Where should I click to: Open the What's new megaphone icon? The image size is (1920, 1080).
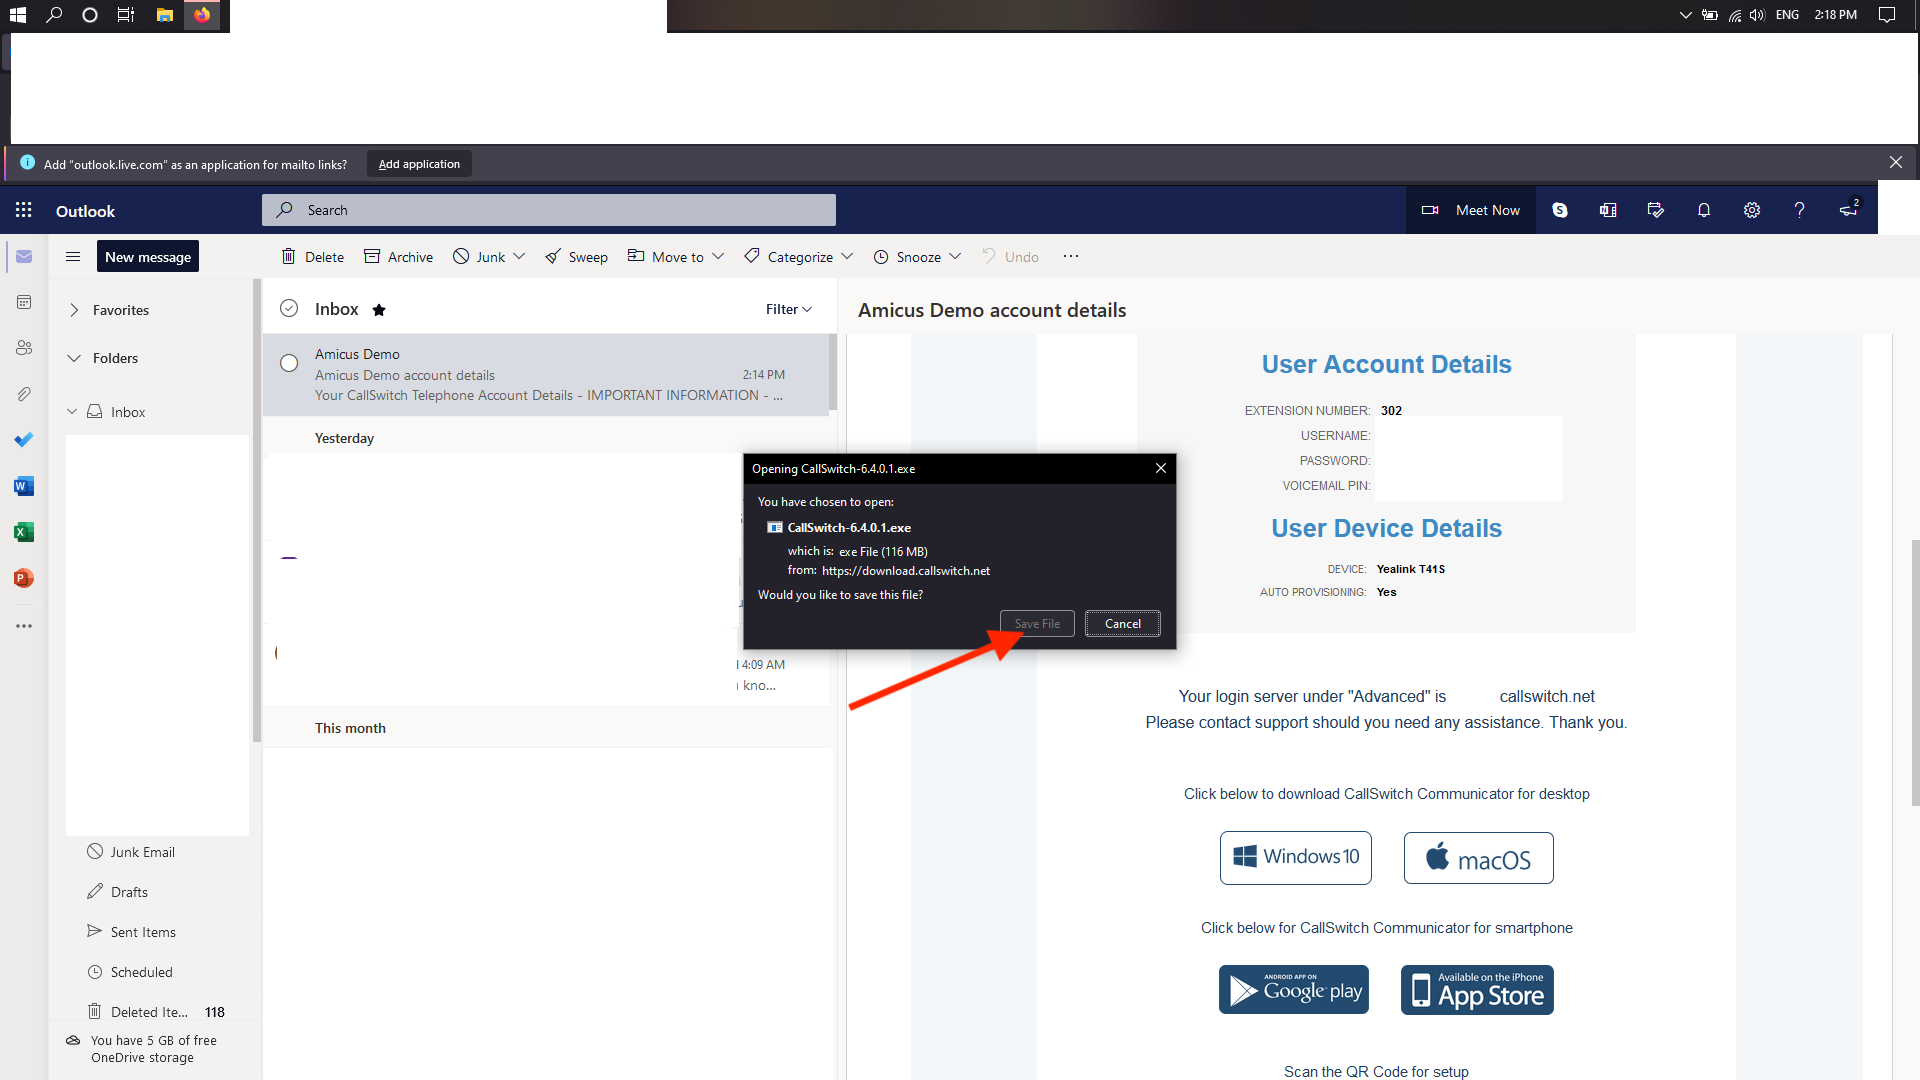1849,210
